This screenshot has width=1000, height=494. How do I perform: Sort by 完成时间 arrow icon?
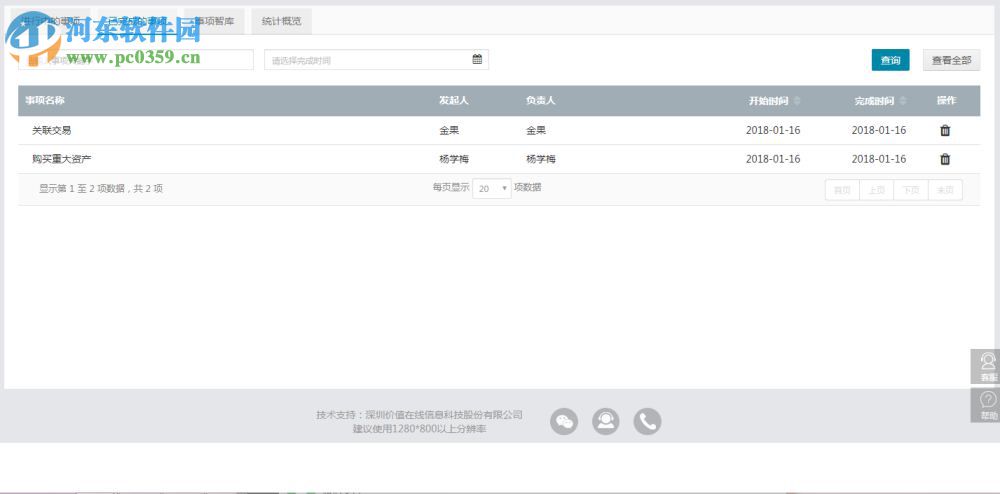coord(902,101)
